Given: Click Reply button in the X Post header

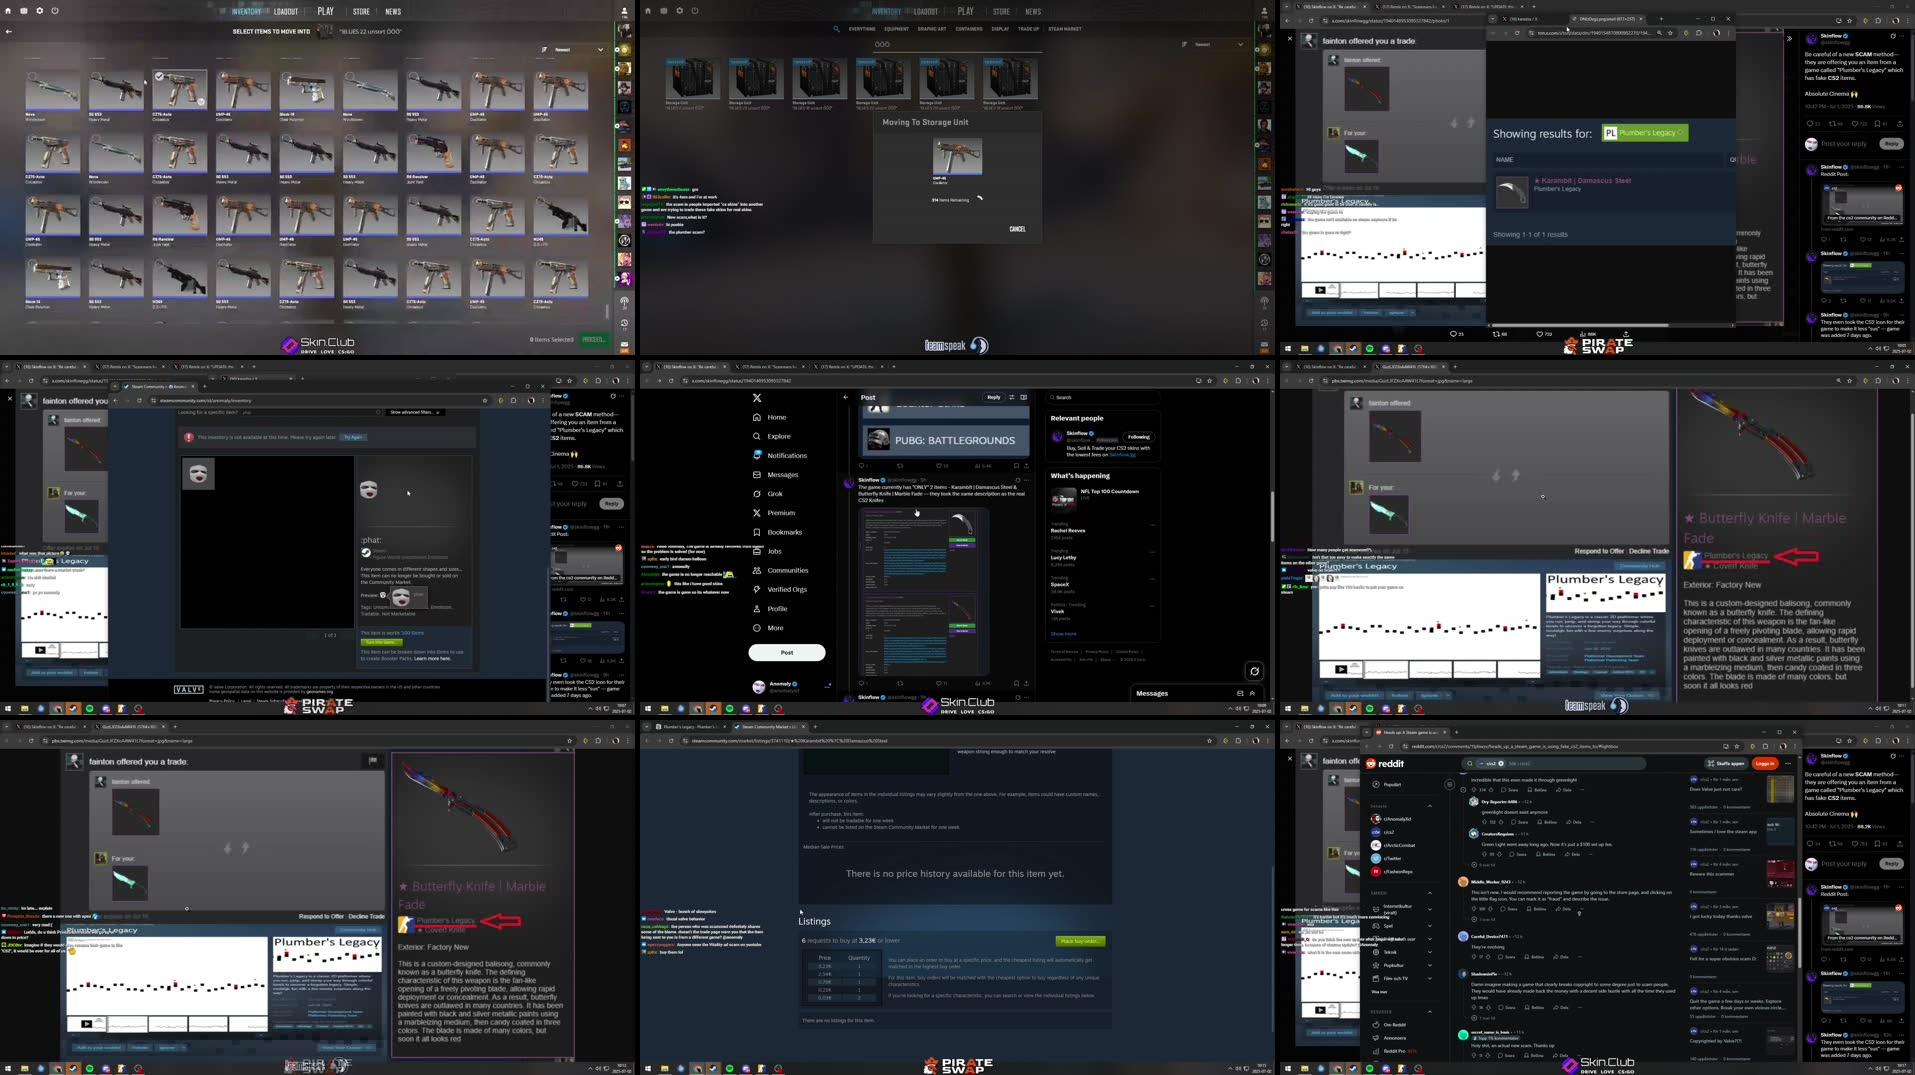Looking at the screenshot, I should point(993,397).
